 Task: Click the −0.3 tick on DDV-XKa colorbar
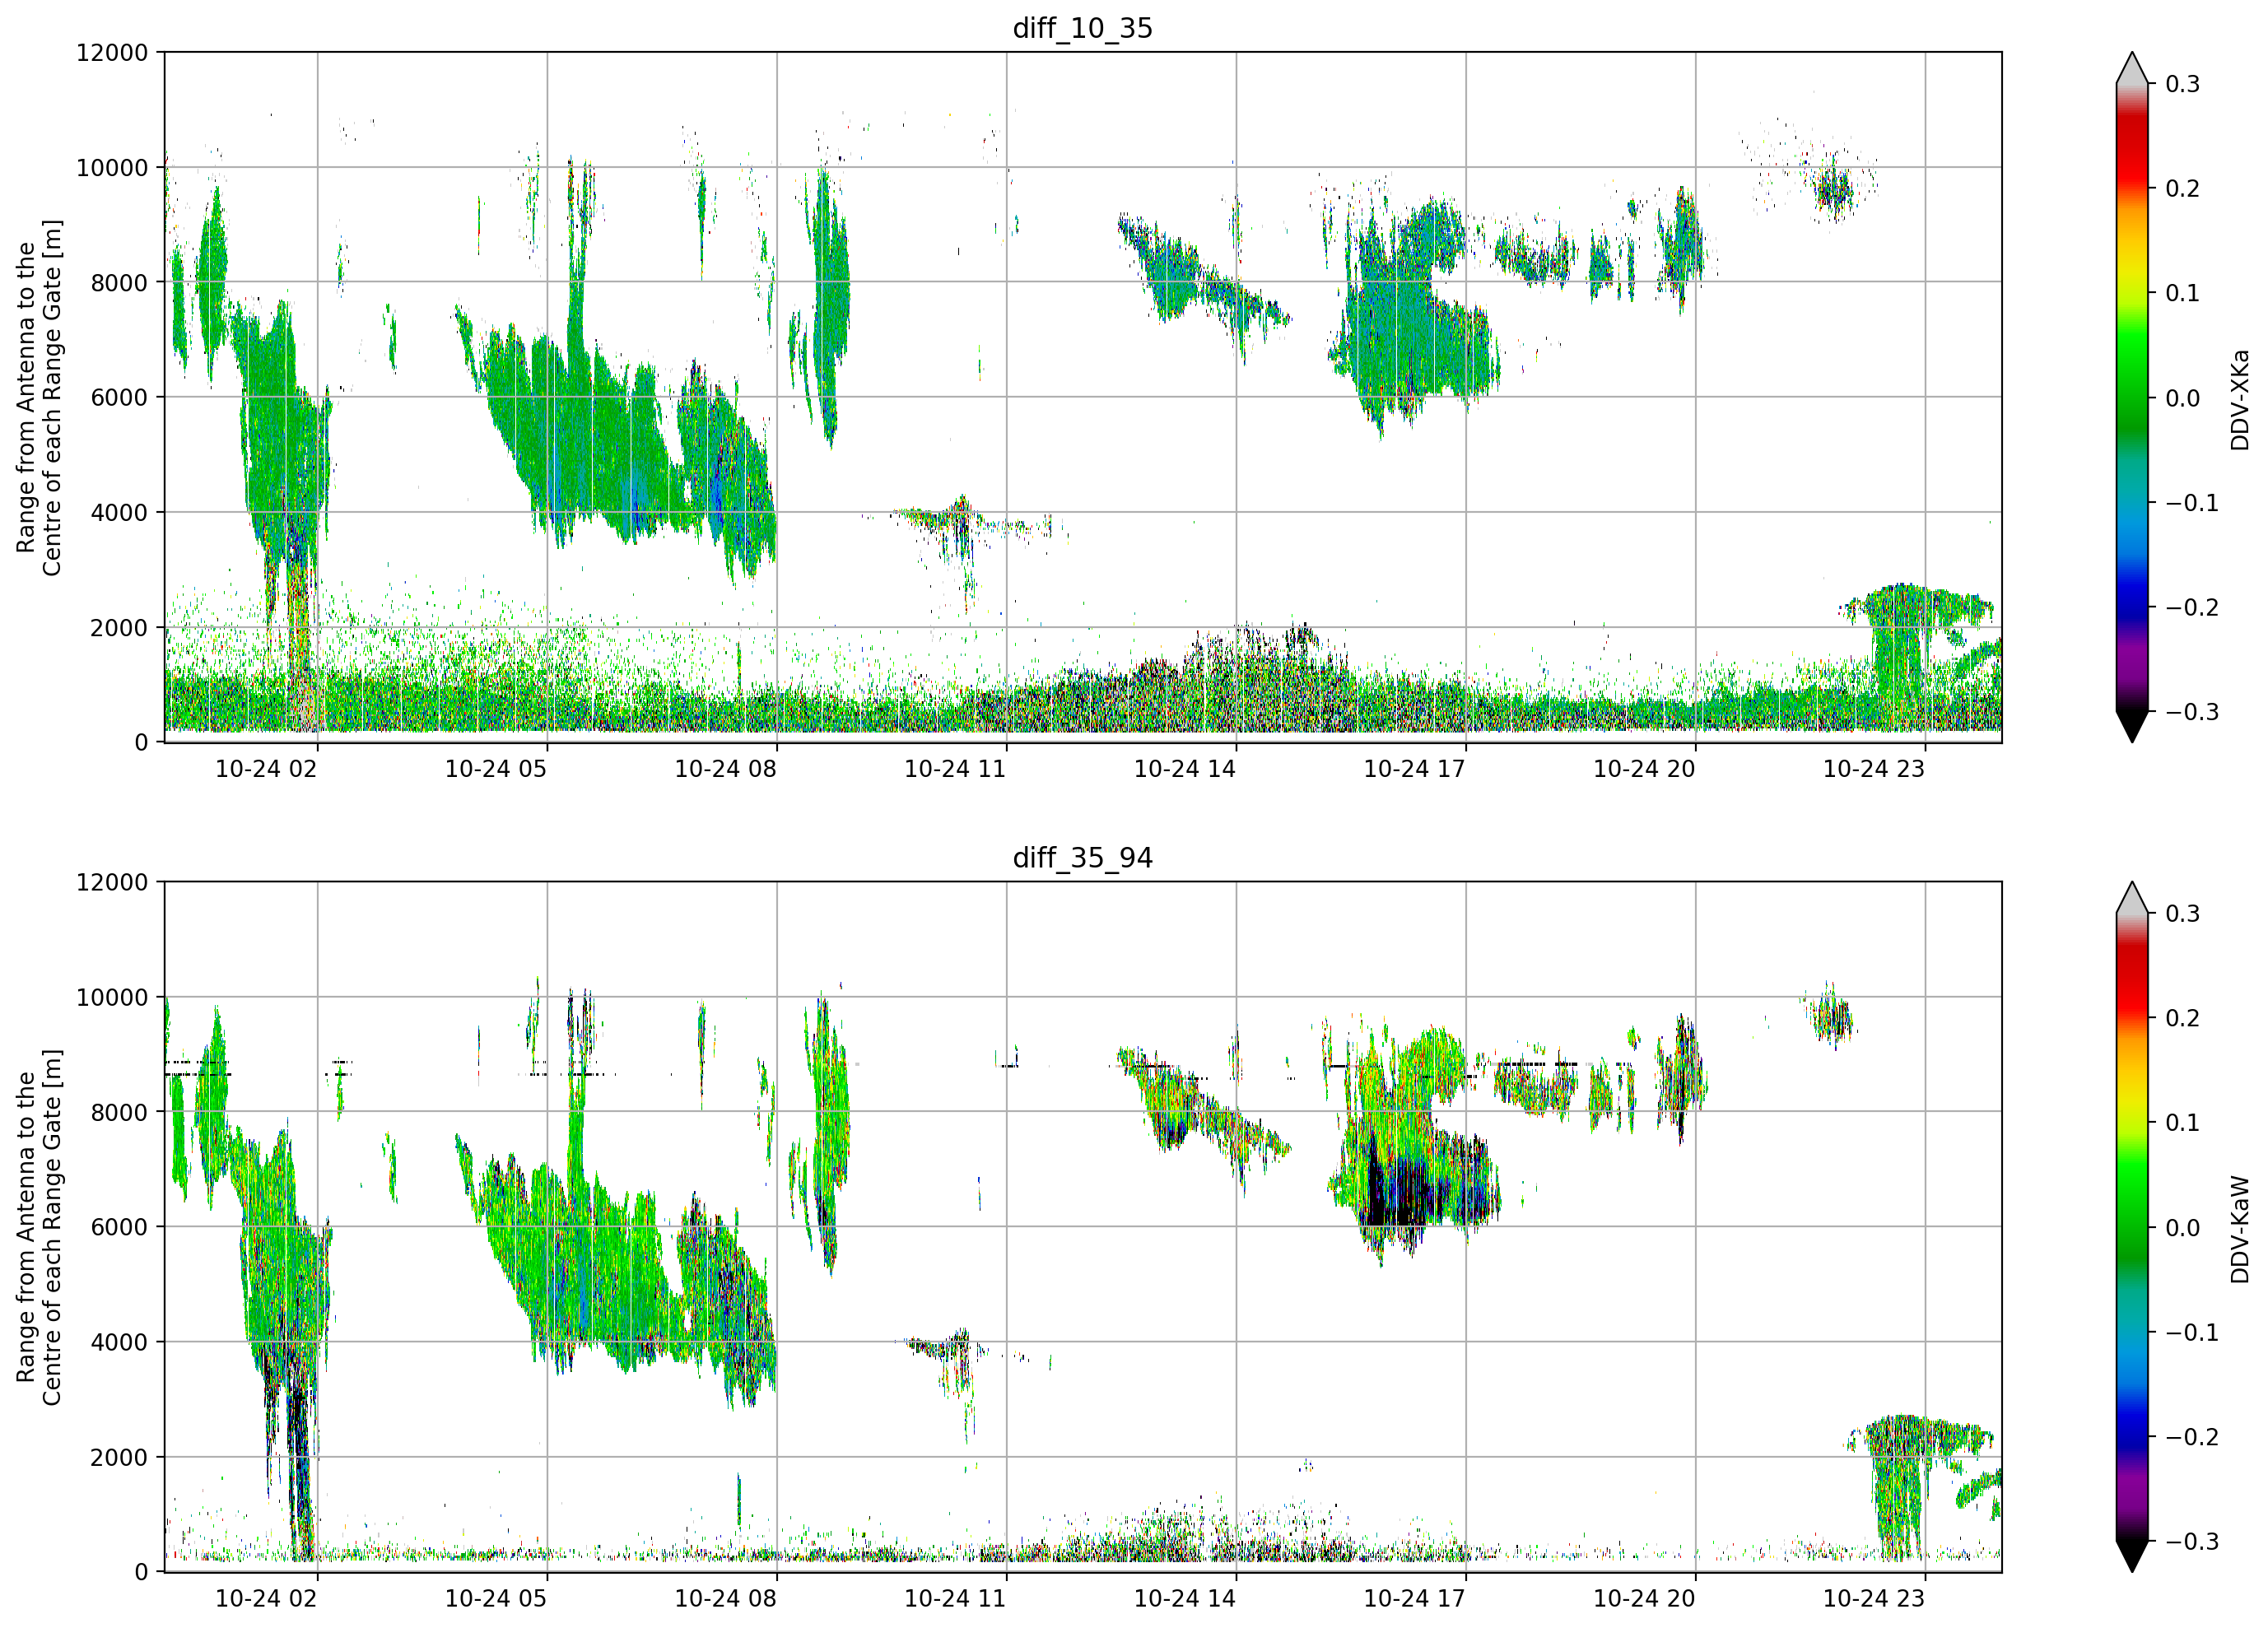(2192, 712)
